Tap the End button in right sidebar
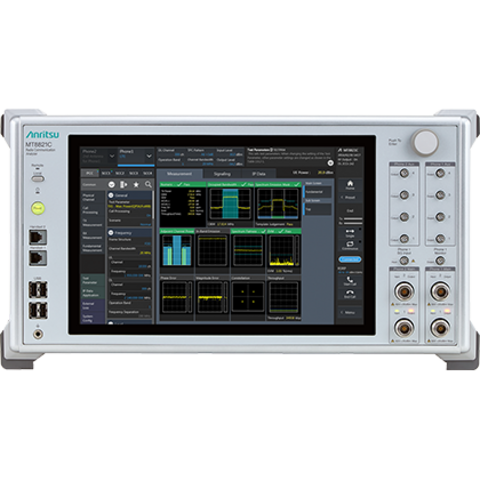The width and height of the screenshot is (480, 480). (350, 211)
